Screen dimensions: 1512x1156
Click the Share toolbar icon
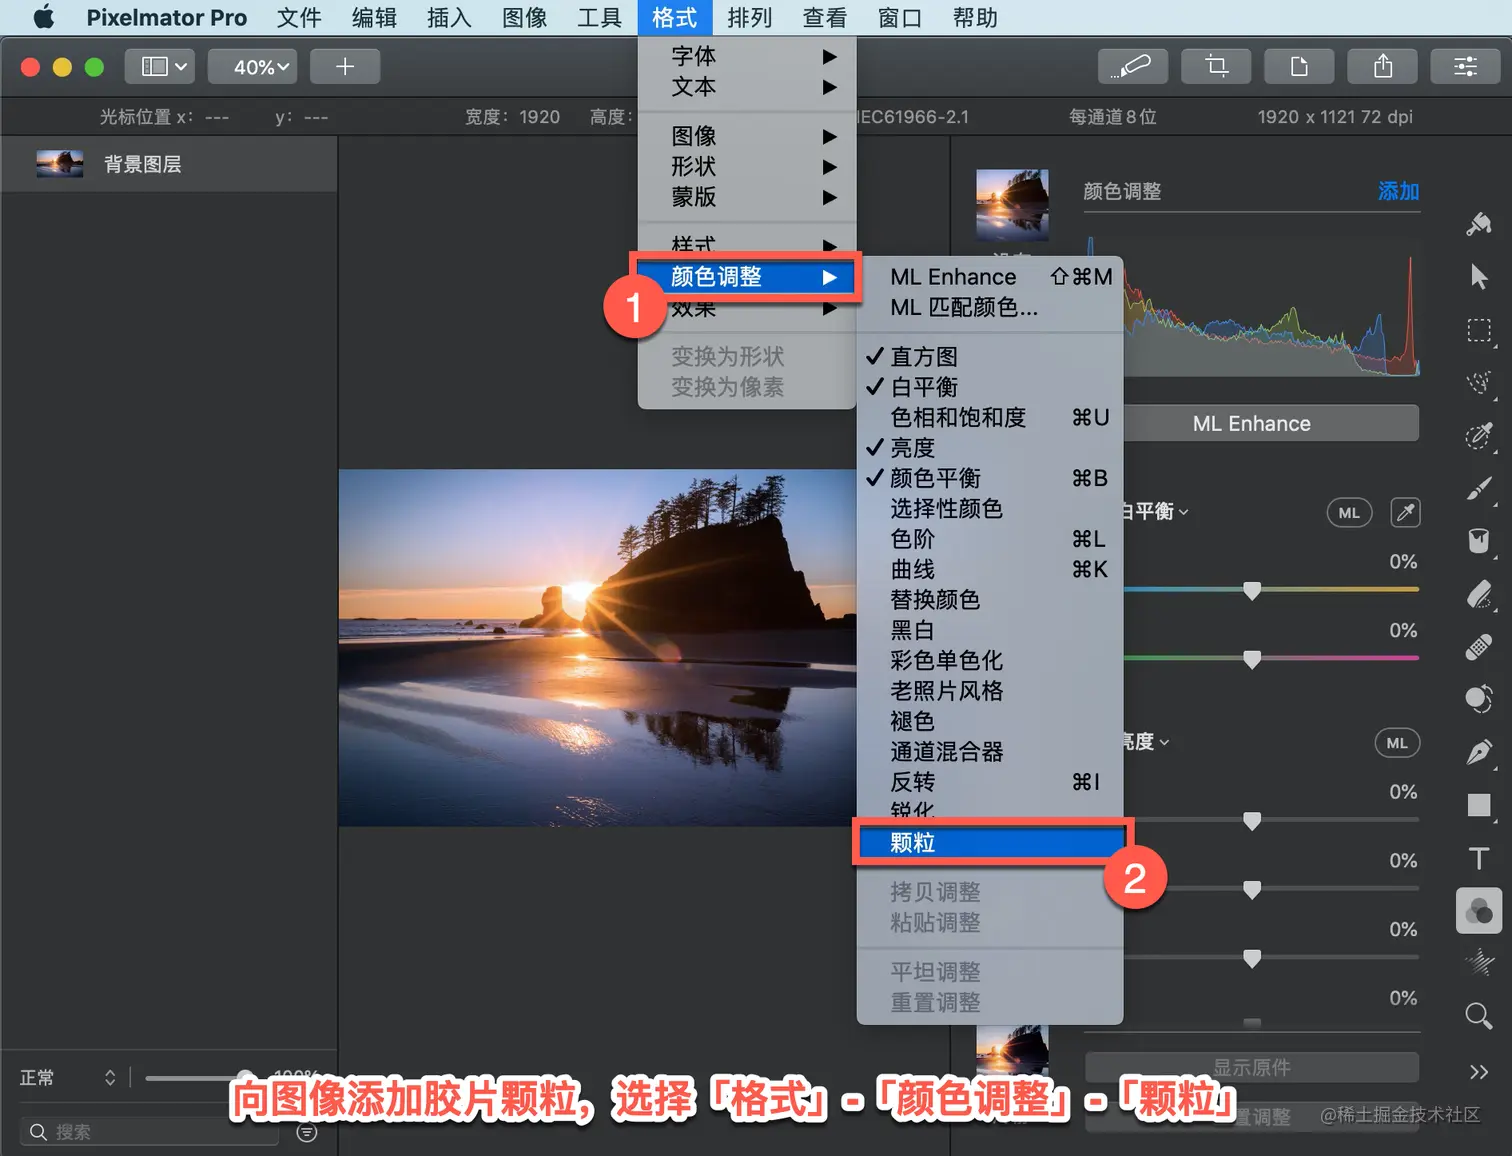(1383, 66)
